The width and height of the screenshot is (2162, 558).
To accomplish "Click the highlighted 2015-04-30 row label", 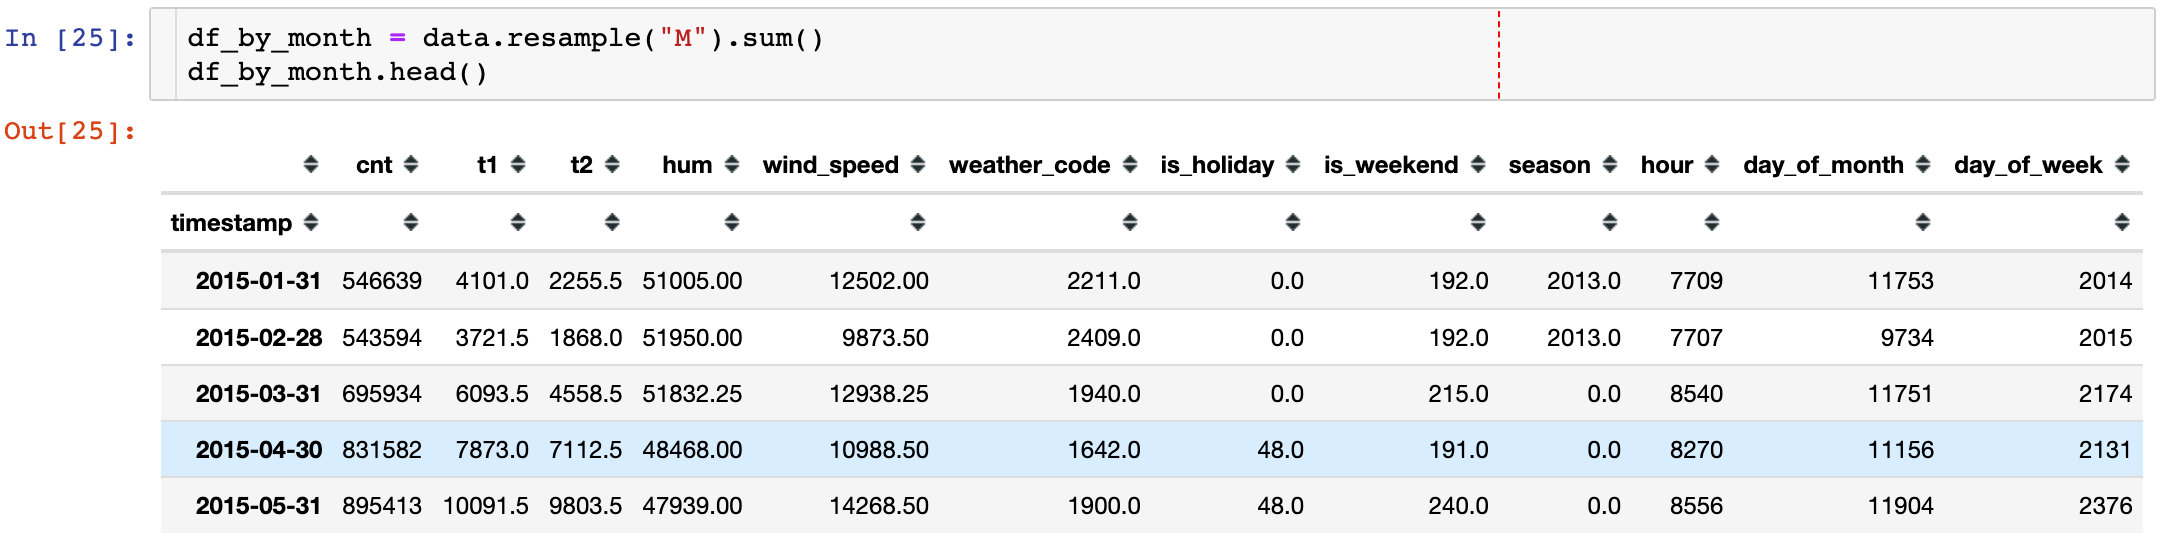I will click(x=258, y=450).
